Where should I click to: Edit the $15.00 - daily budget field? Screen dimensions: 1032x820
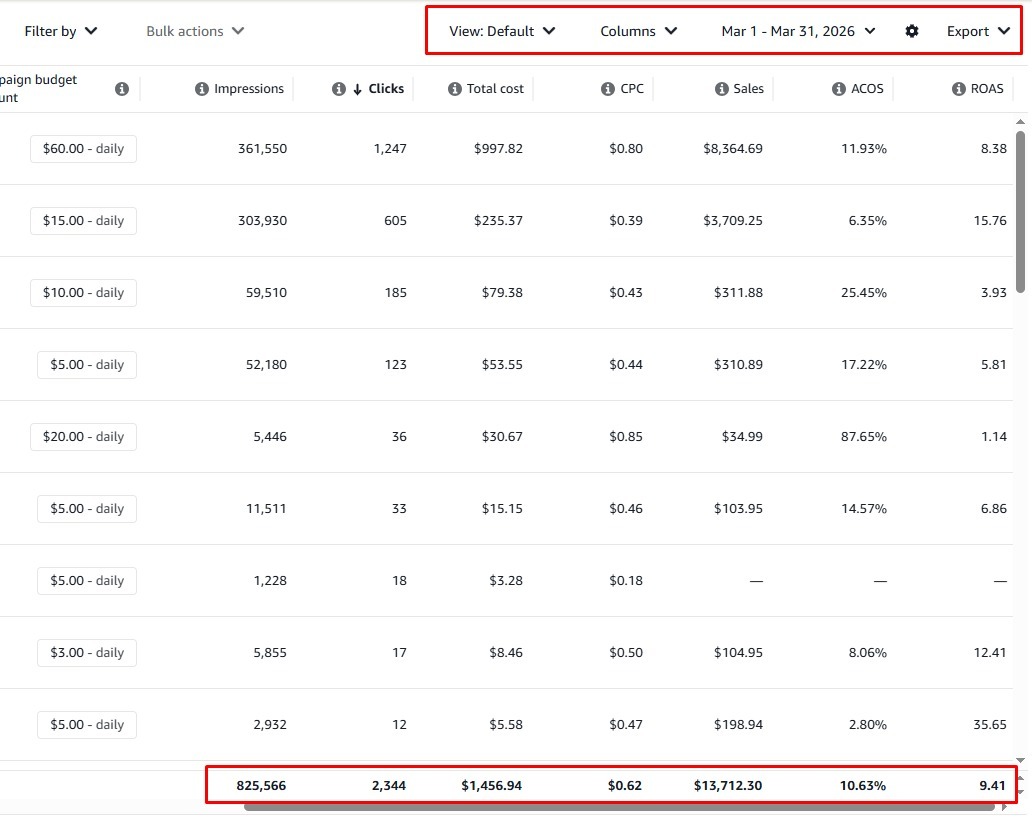pyautogui.click(x=84, y=220)
